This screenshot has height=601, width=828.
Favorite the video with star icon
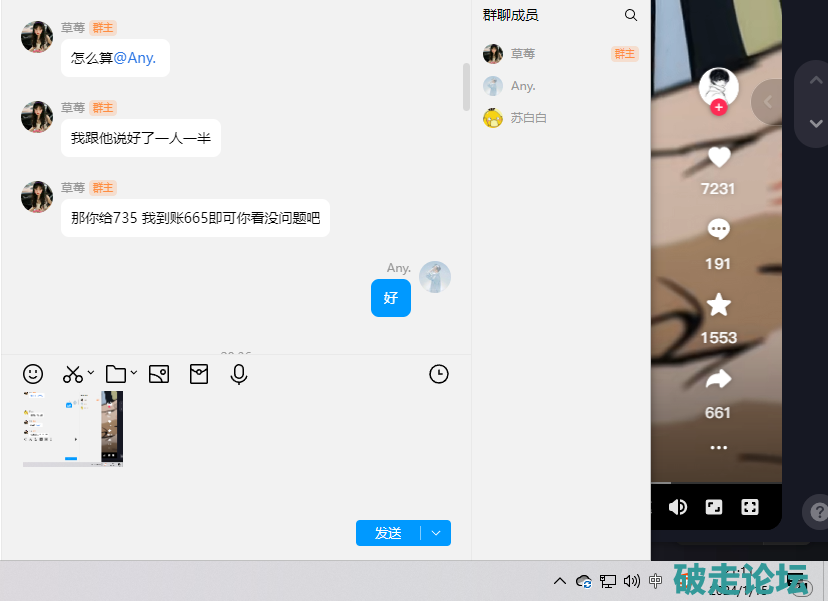tap(718, 305)
